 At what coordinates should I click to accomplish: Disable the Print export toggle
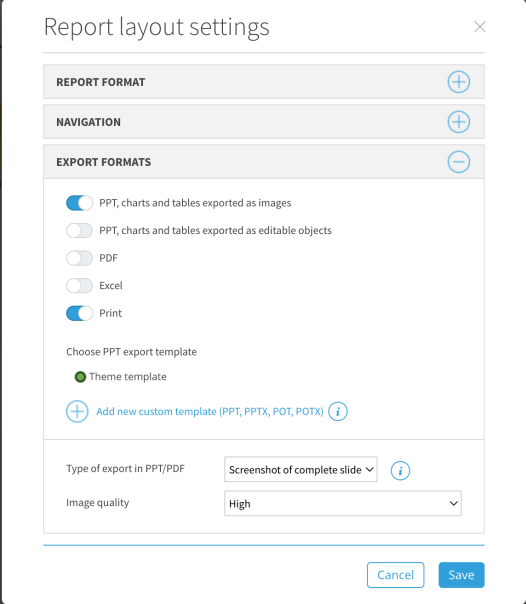coord(79,313)
